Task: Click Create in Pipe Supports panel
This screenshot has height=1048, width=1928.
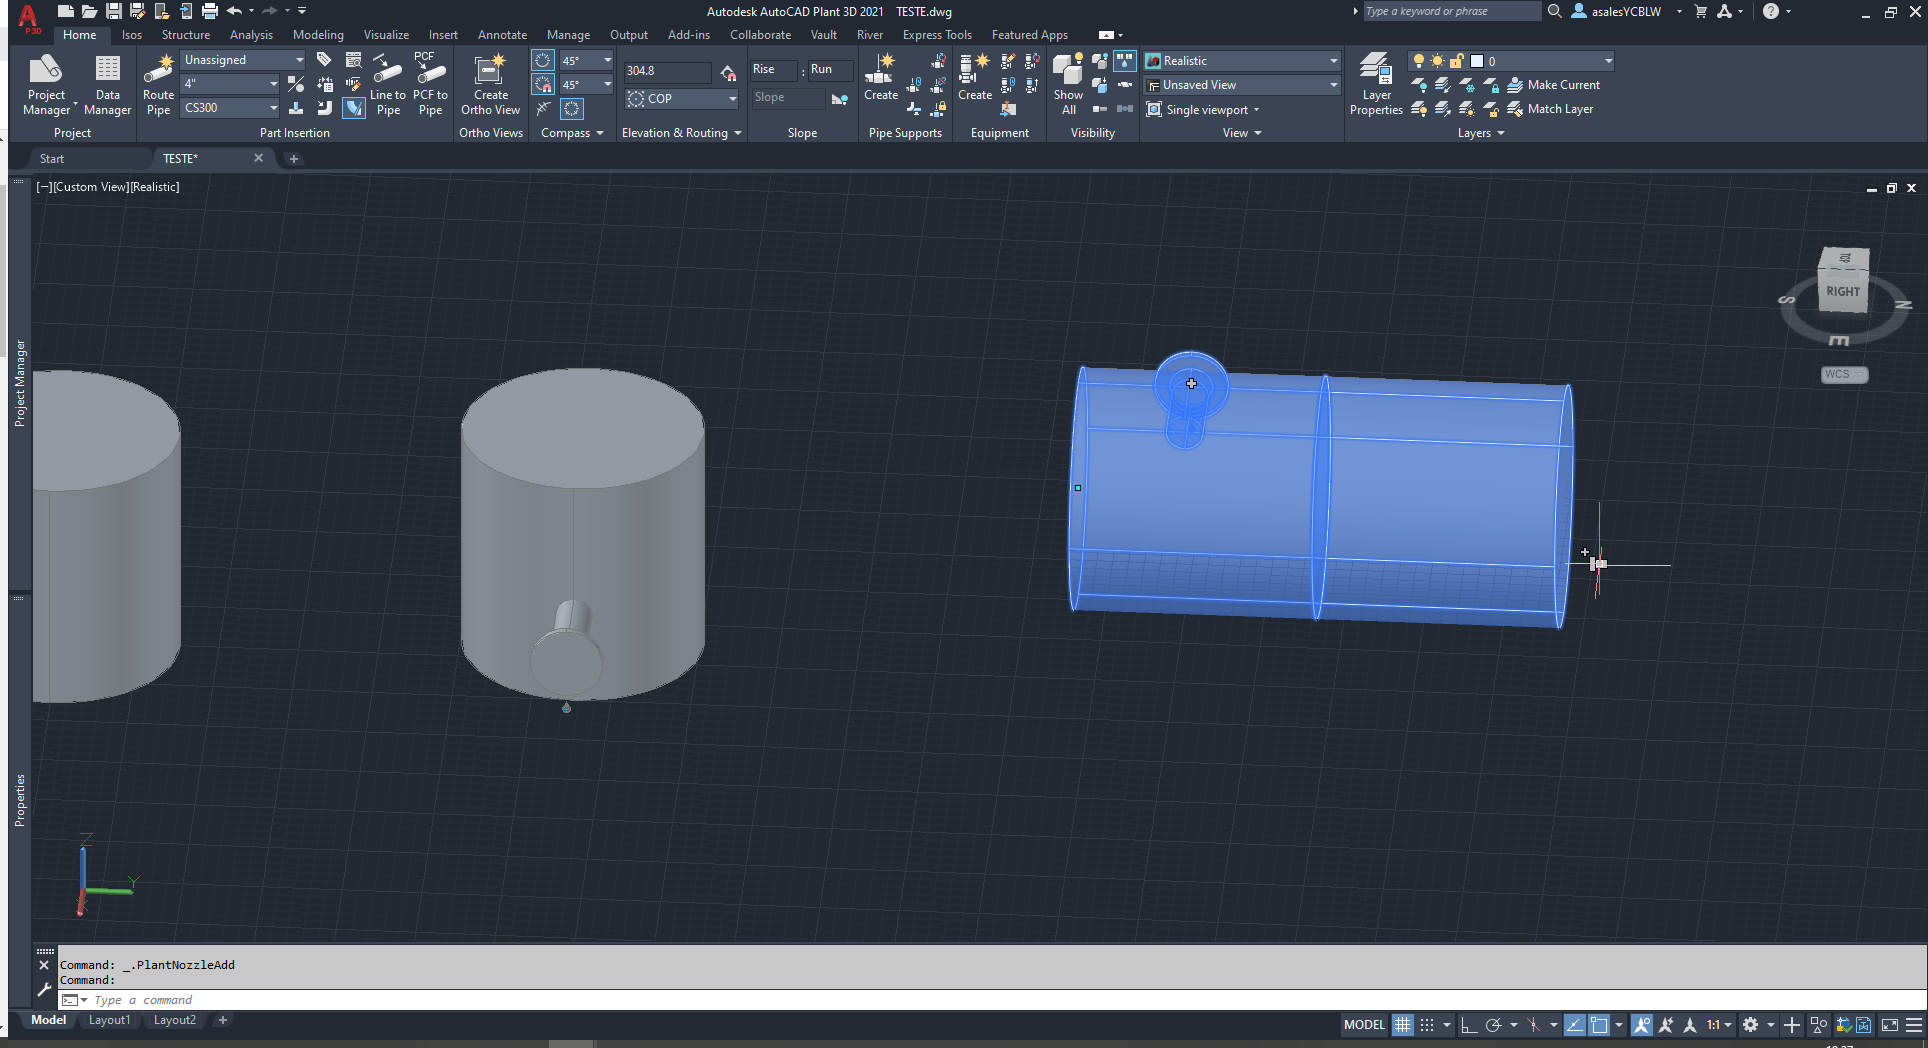Action: click(880, 78)
